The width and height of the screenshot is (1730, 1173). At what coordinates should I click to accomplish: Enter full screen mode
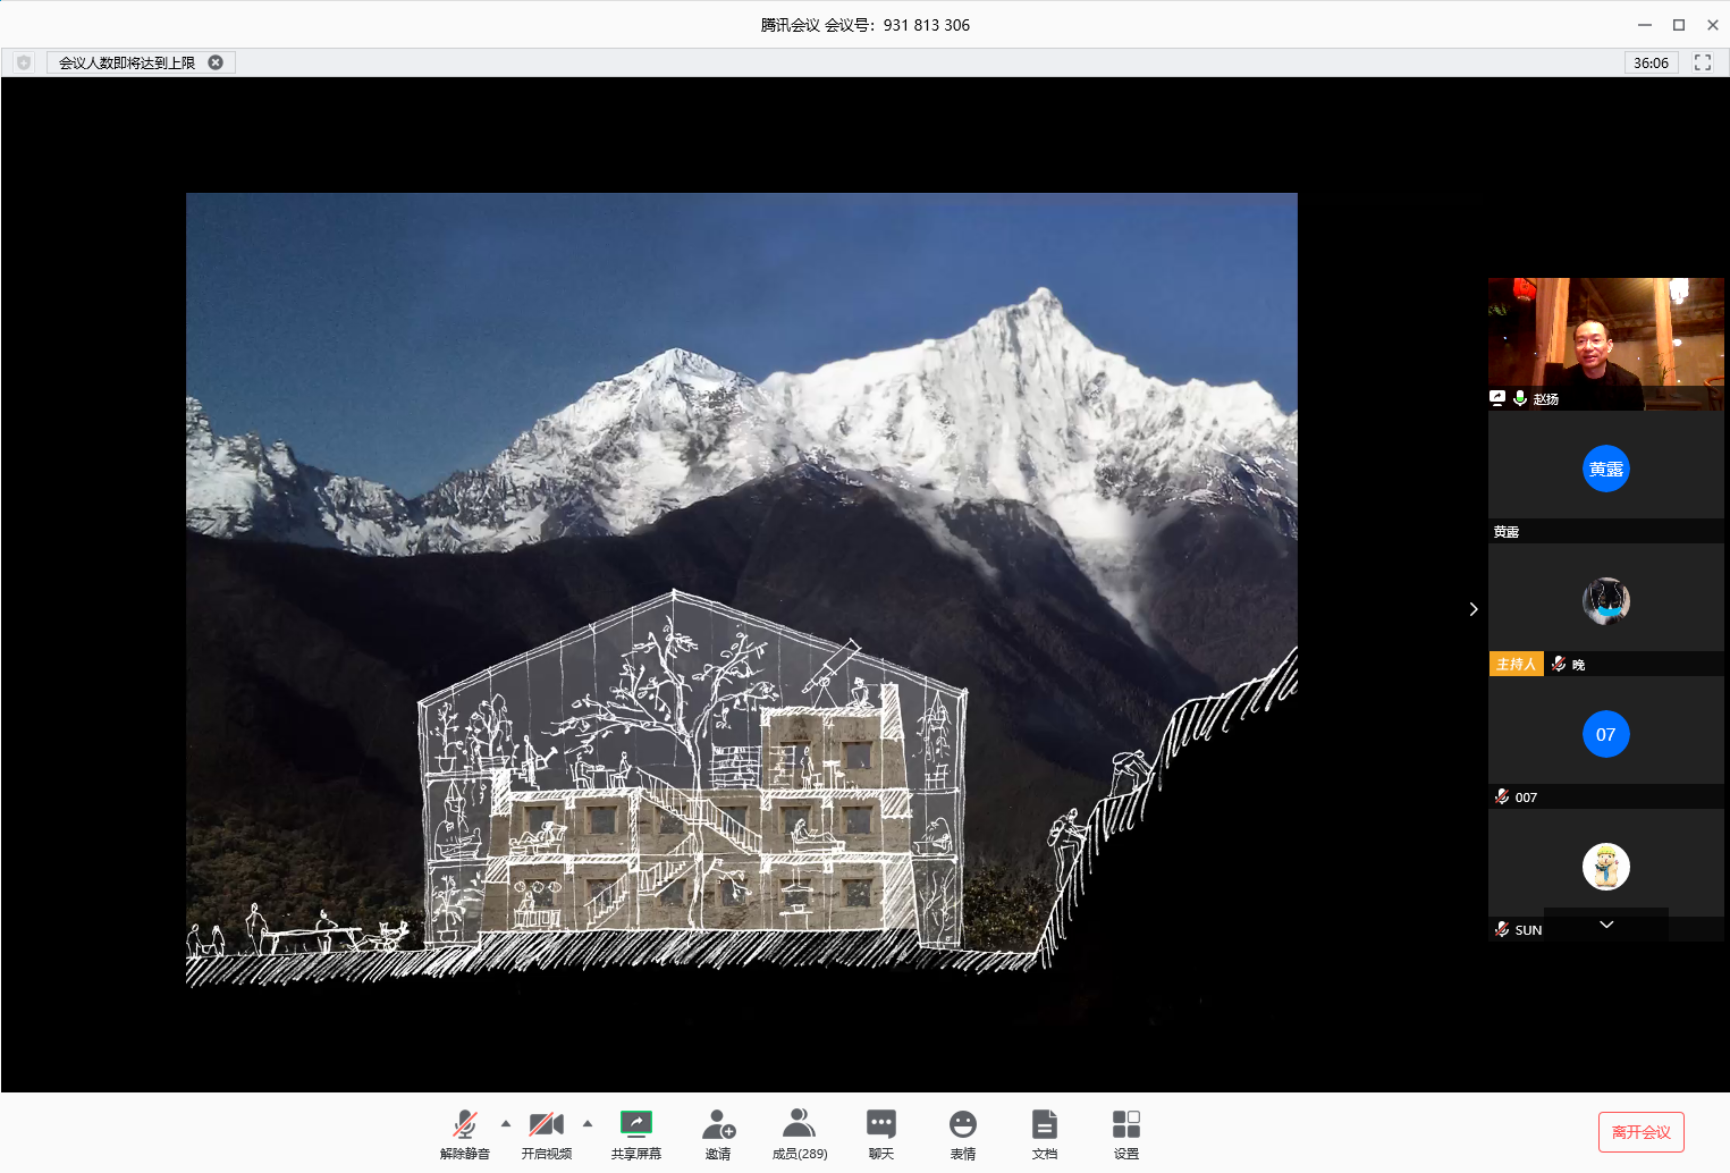point(1702,62)
